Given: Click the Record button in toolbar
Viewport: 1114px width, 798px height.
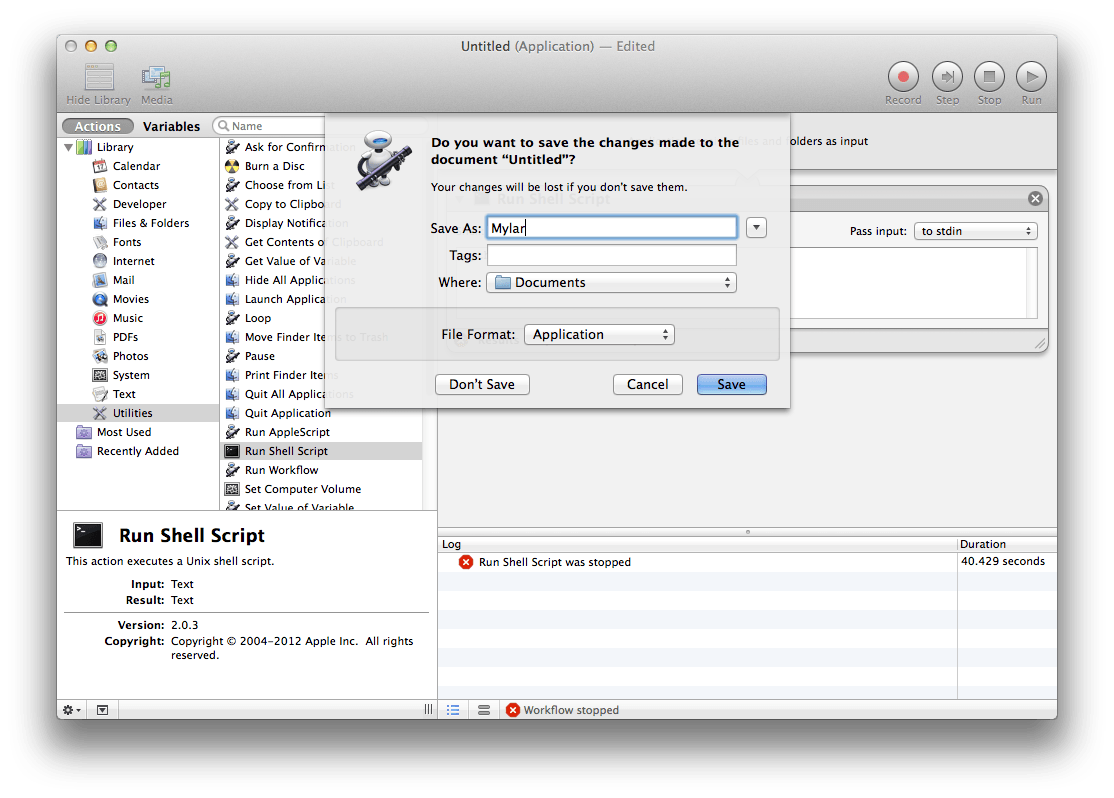Looking at the screenshot, I should (x=903, y=77).
